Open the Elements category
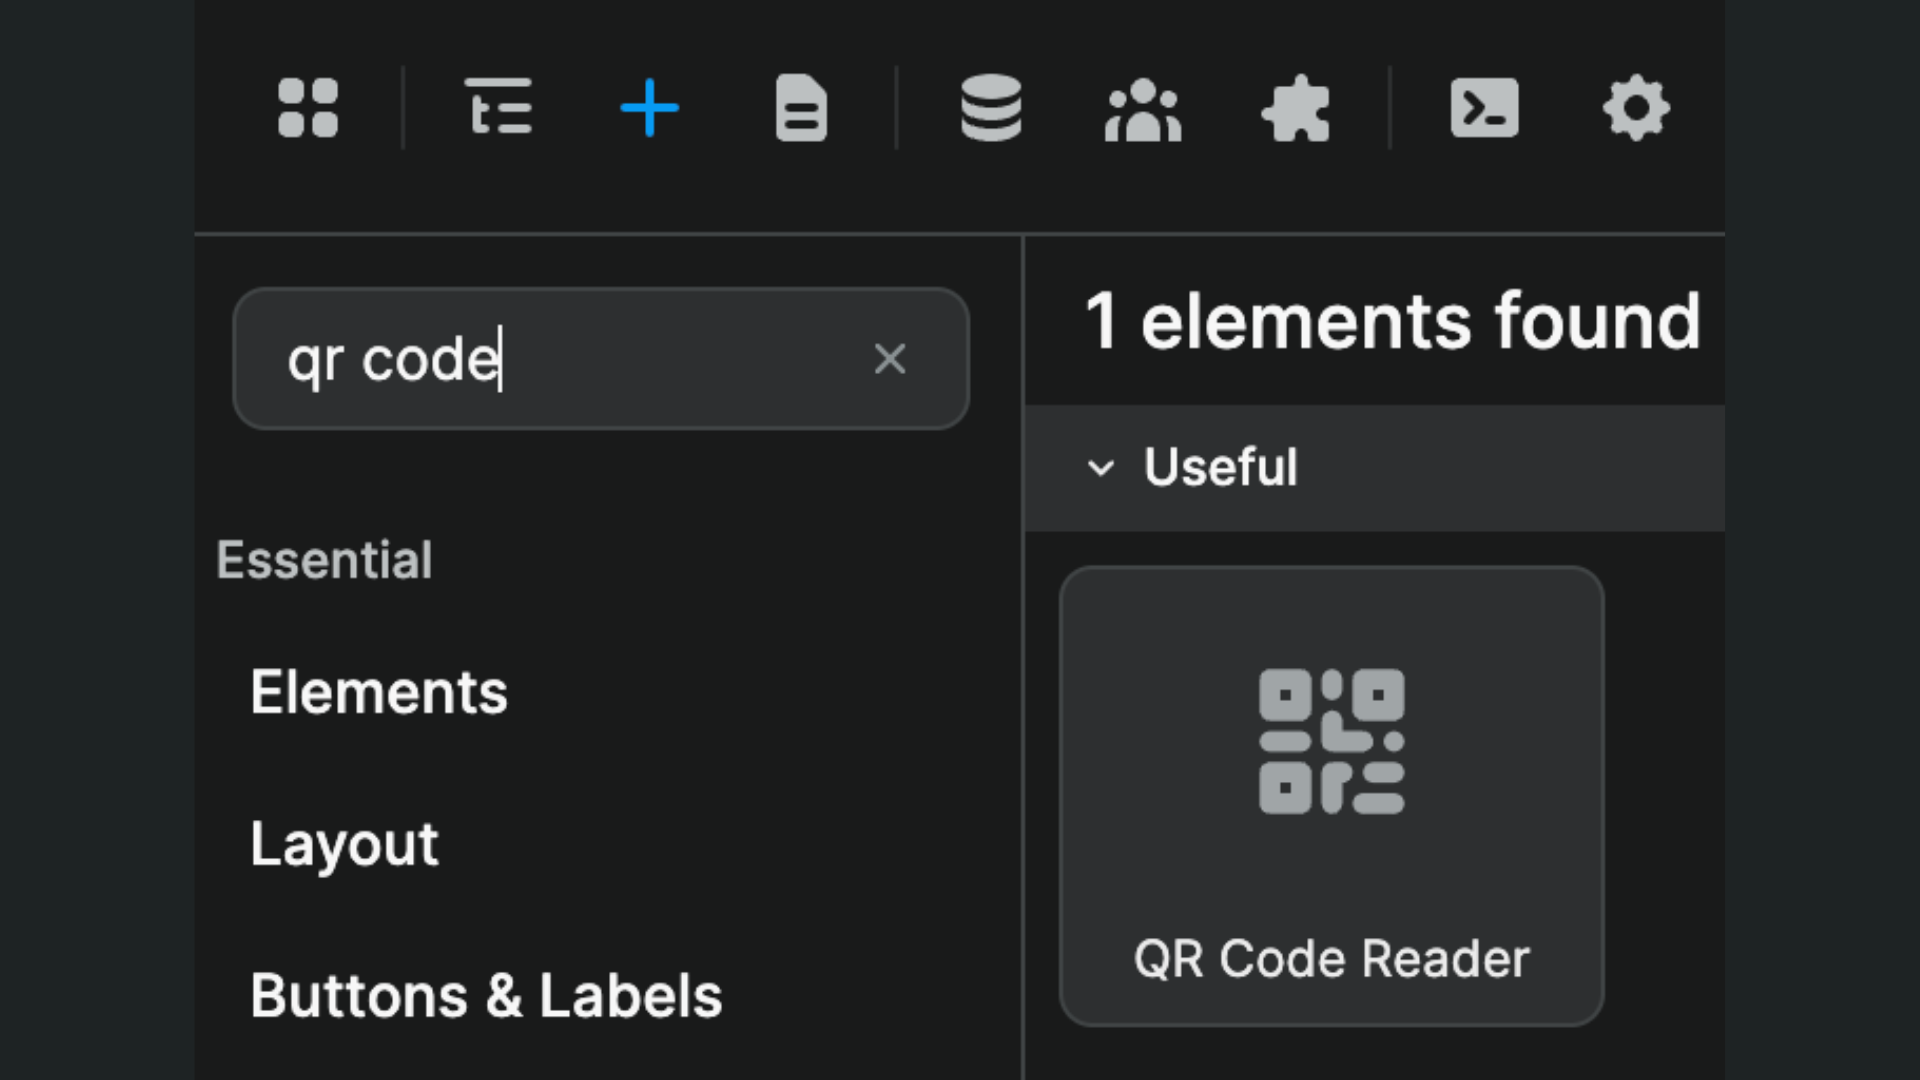Image resolution: width=1920 pixels, height=1080 pixels. [x=380, y=691]
